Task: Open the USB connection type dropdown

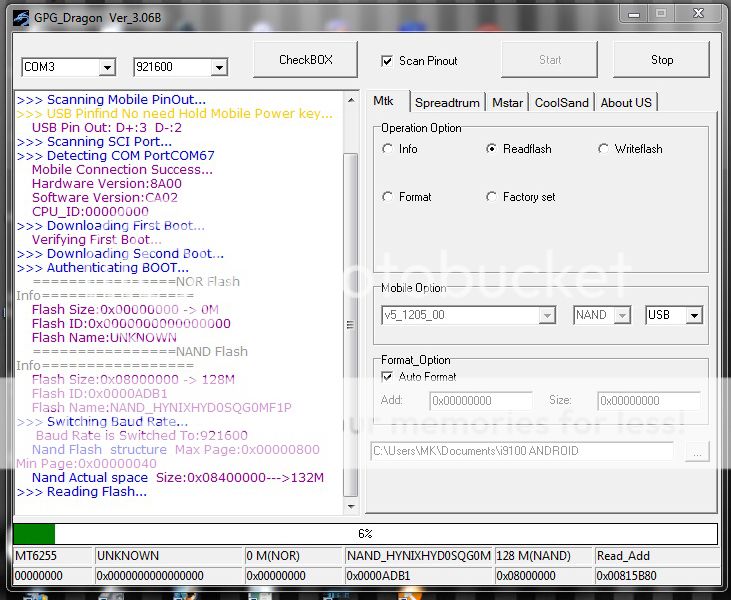Action: click(x=694, y=315)
